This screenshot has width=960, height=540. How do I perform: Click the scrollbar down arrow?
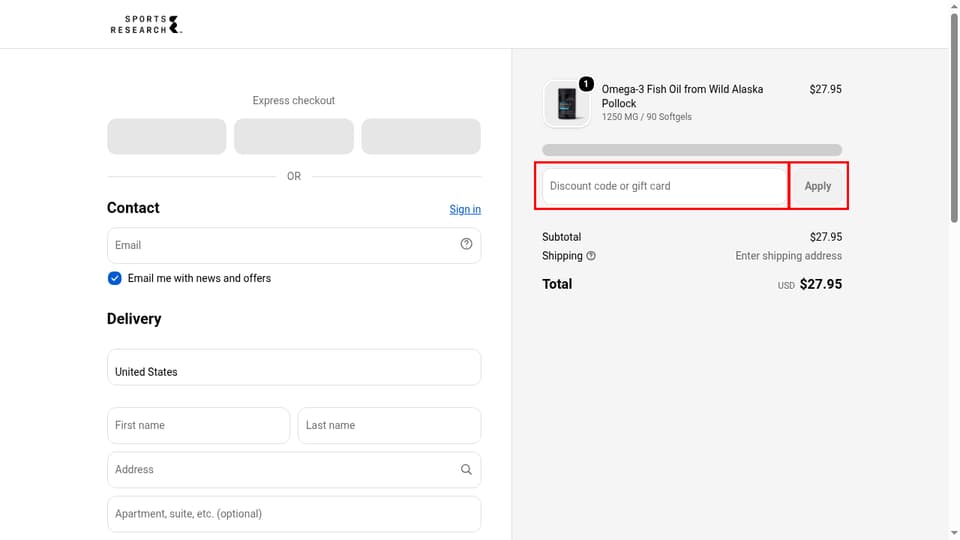(954, 533)
